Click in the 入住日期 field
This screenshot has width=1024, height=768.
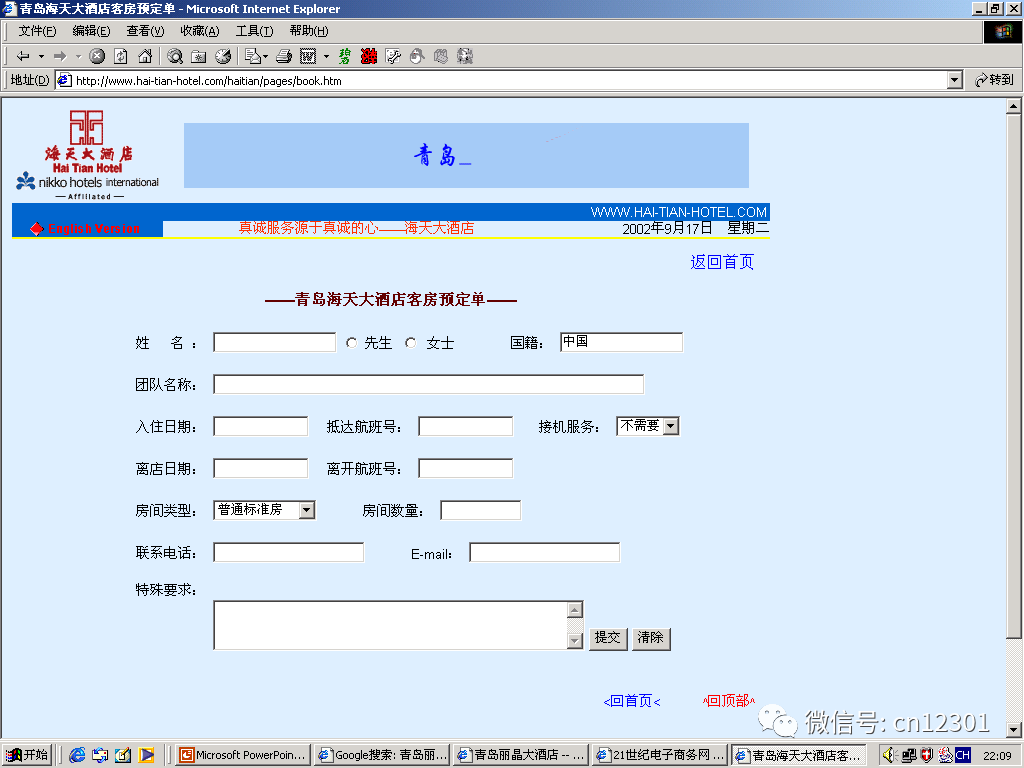261,426
